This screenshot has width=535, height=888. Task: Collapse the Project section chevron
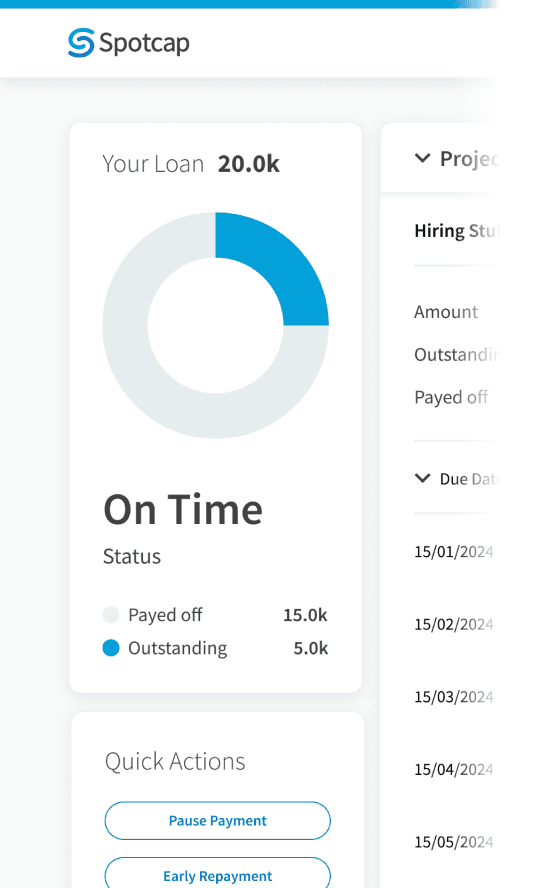[422, 158]
